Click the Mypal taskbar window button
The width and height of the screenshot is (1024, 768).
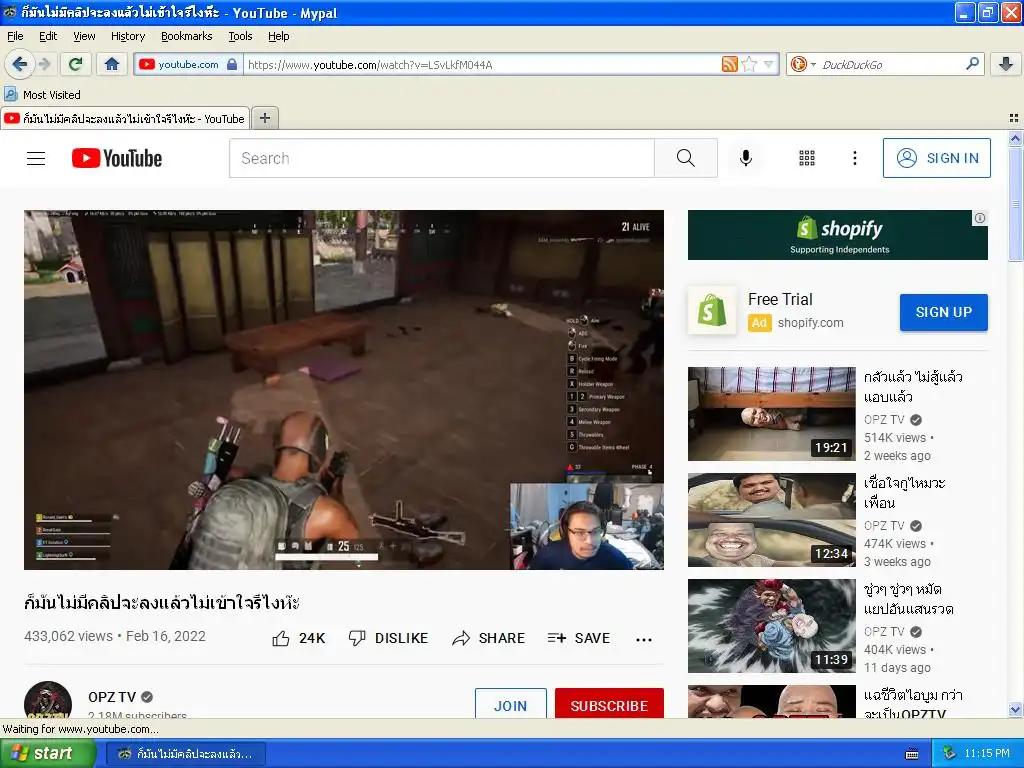185,753
